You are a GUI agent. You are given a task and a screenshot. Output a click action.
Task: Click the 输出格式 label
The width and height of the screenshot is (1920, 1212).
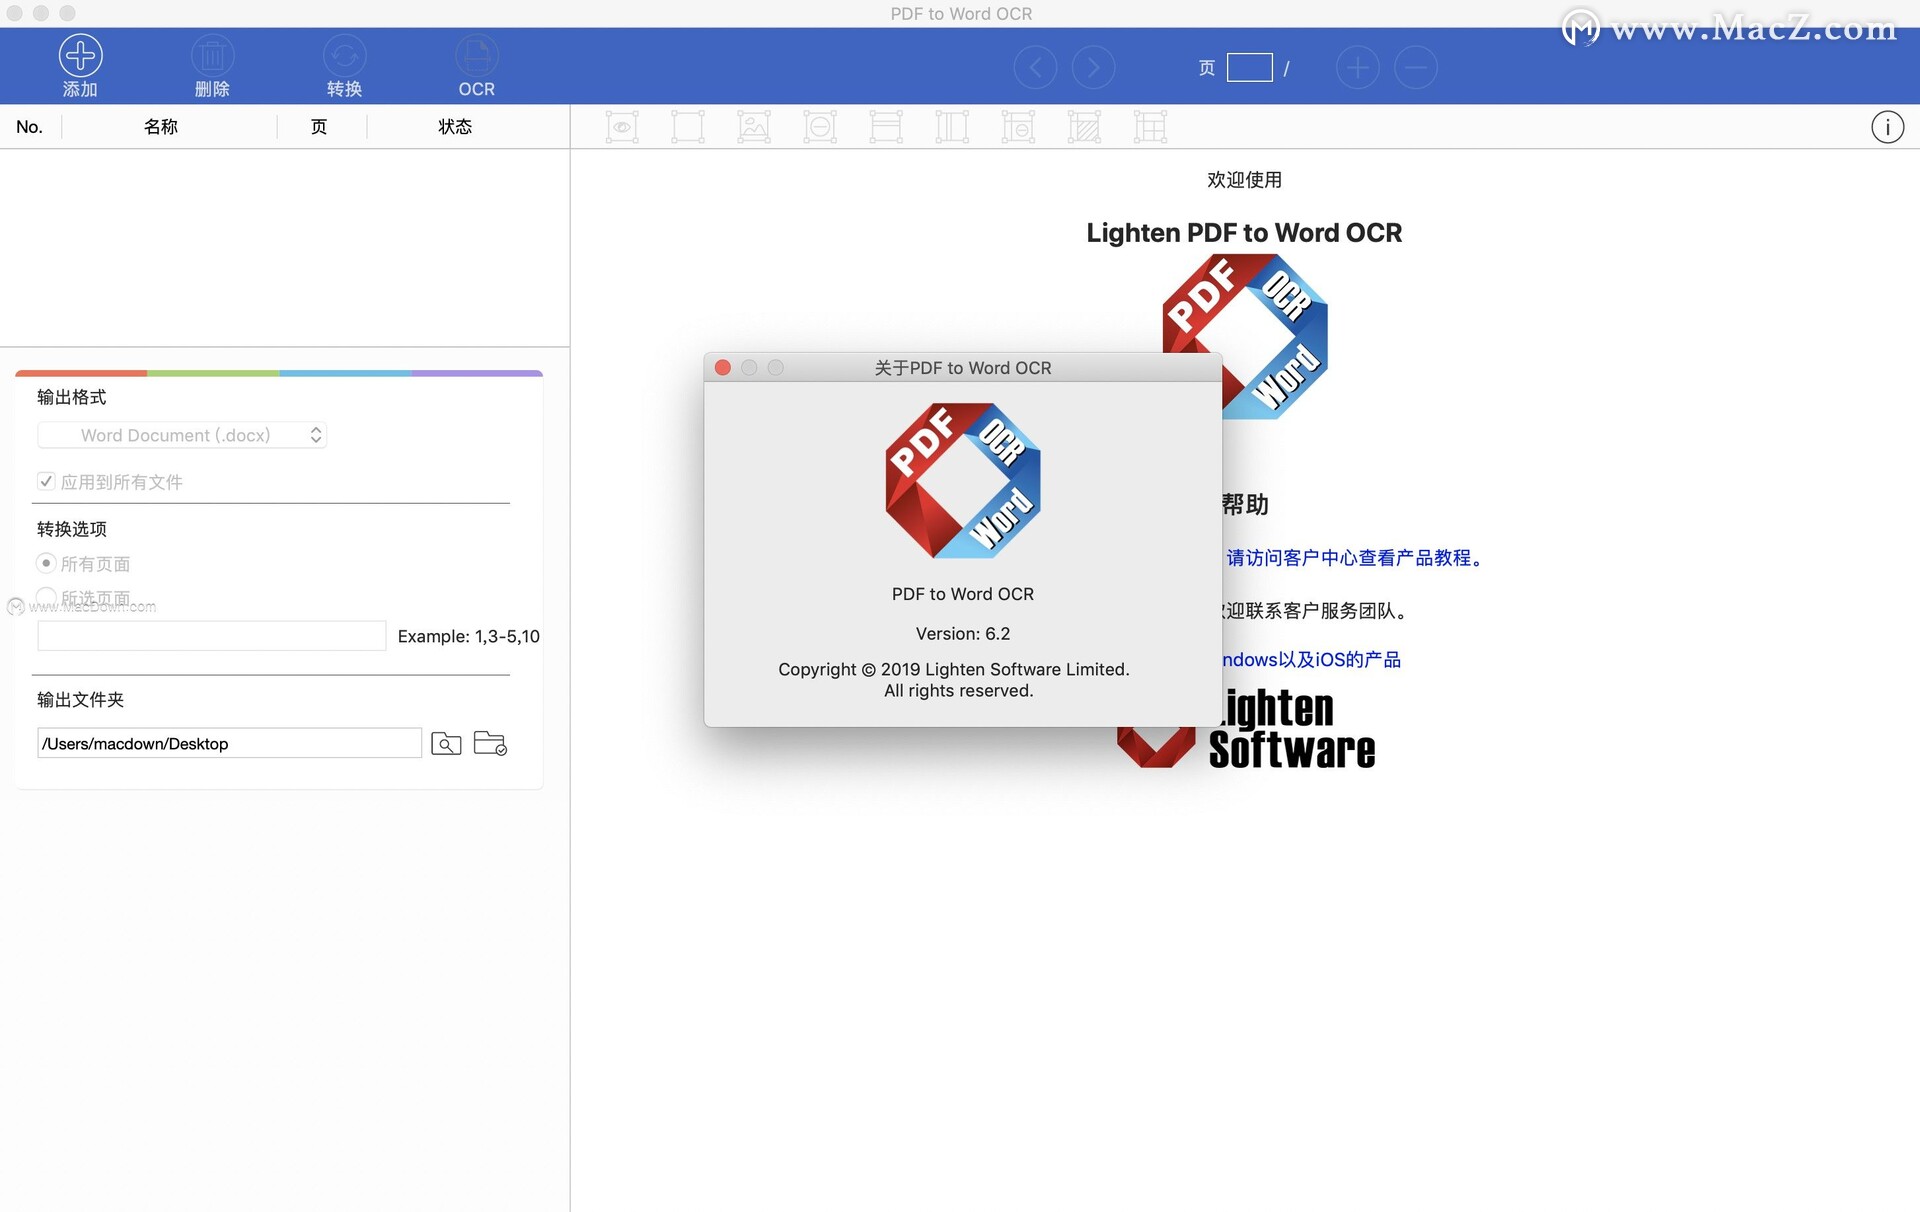[x=72, y=397]
